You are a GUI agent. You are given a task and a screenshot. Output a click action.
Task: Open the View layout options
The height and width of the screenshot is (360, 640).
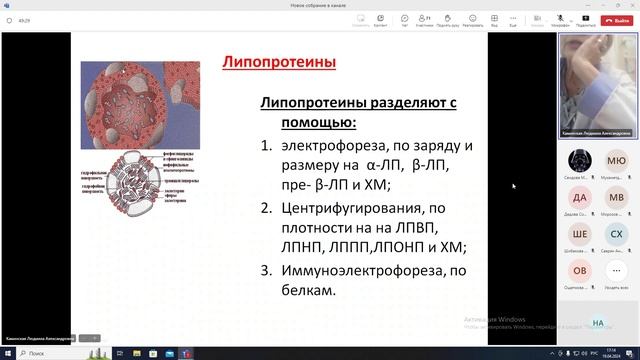click(494, 20)
